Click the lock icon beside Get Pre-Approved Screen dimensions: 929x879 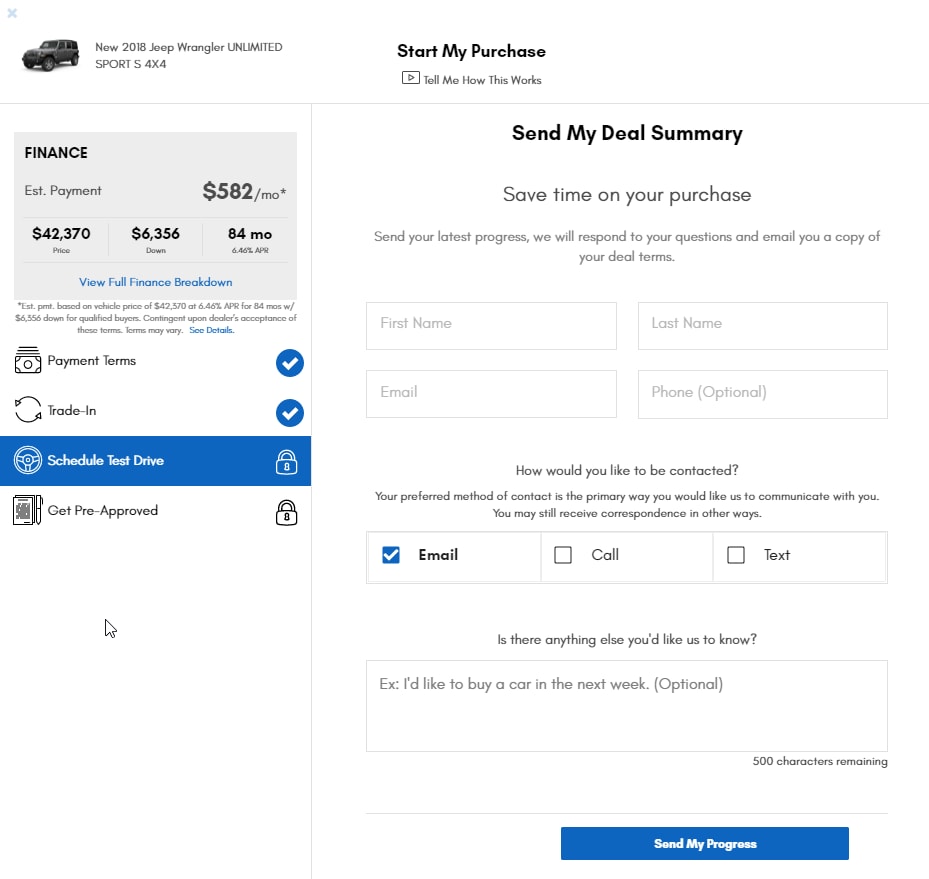(287, 512)
